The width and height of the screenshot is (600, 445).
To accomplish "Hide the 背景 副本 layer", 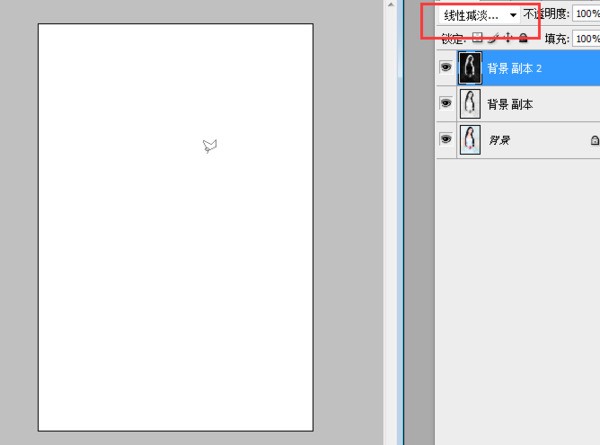I will (x=446, y=104).
